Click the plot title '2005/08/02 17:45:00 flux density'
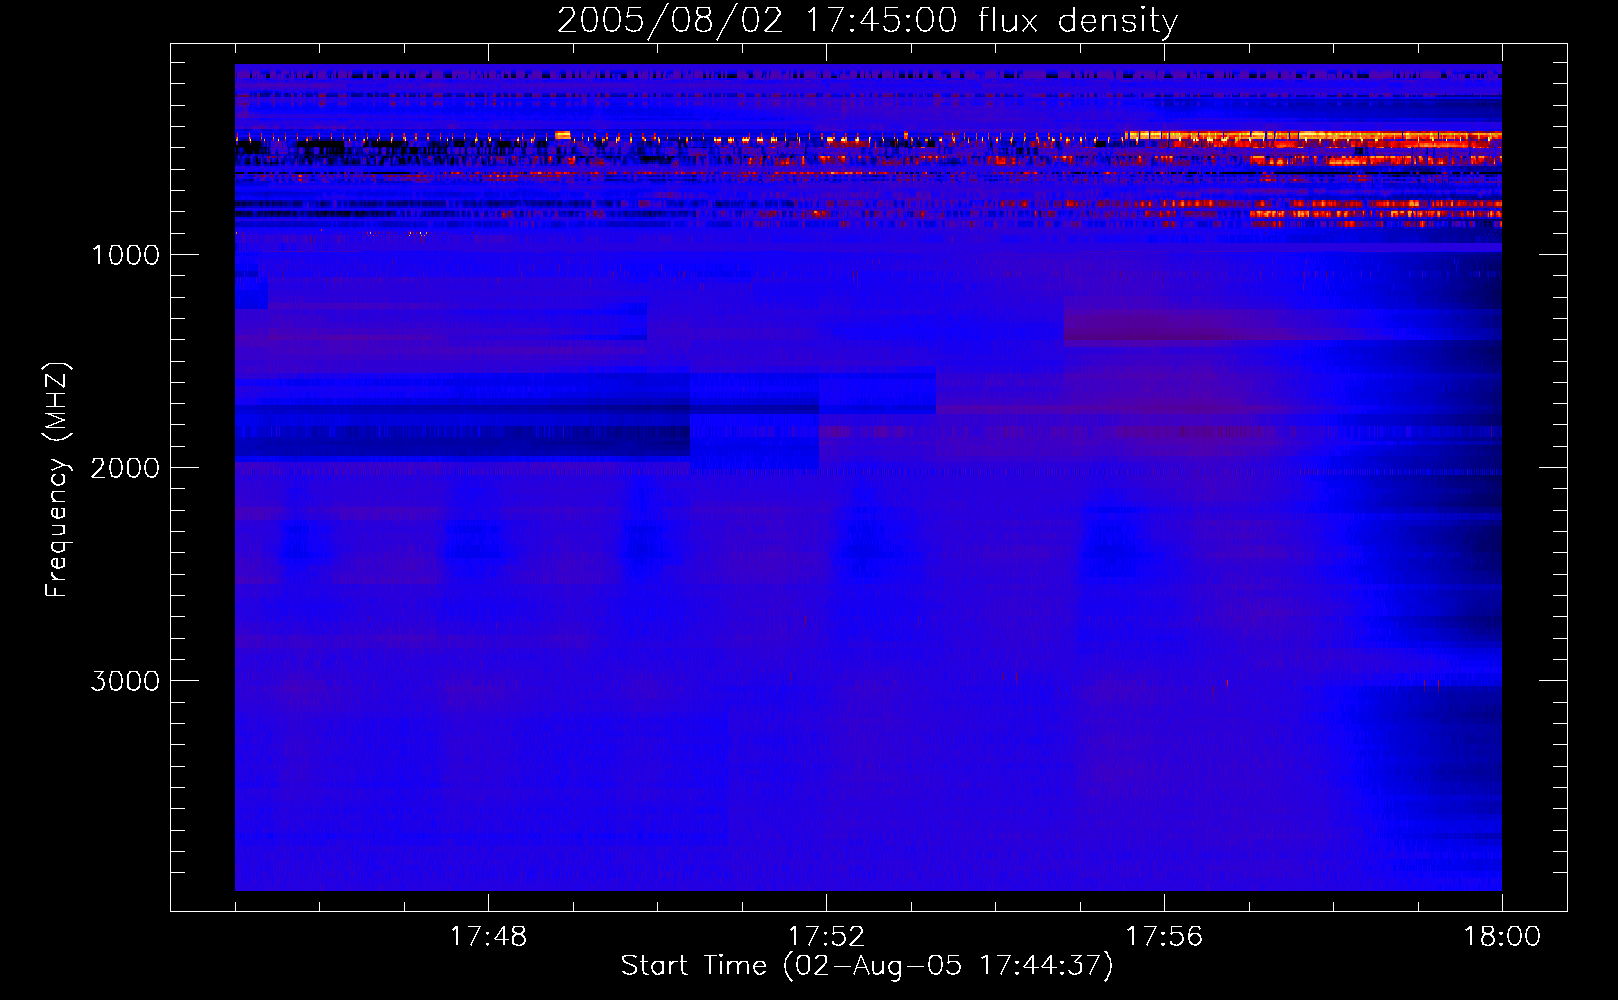The width and height of the screenshot is (1618, 1000). pos(867,21)
